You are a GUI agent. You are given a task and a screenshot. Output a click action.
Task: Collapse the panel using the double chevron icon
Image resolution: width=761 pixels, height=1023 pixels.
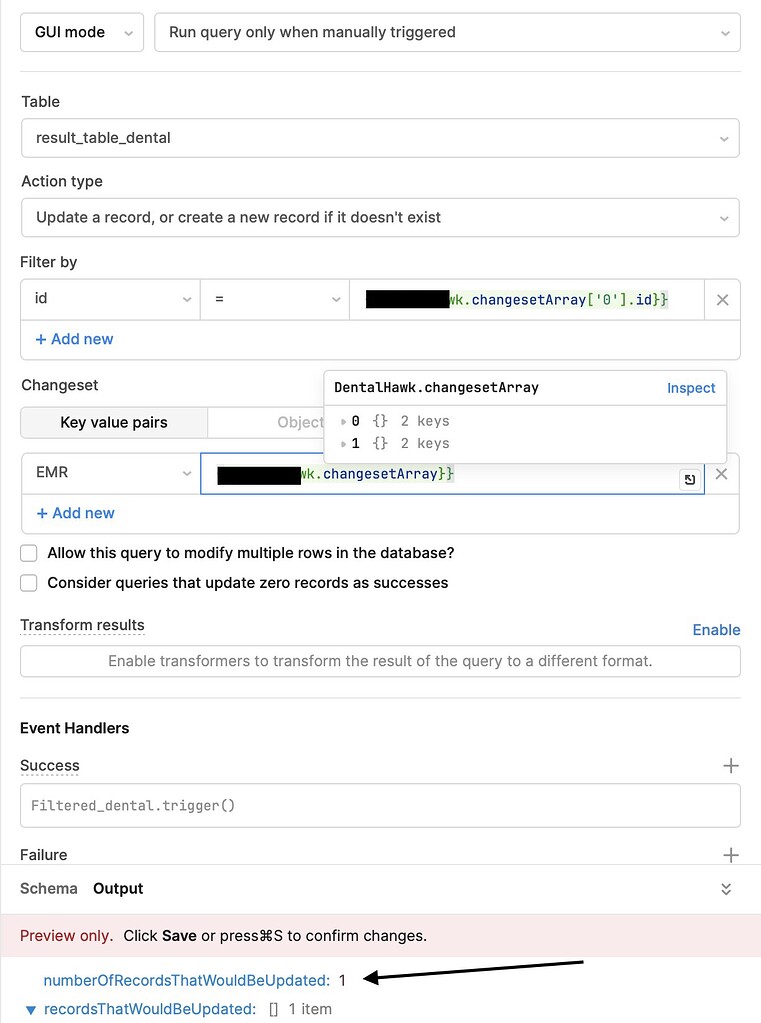click(x=726, y=888)
